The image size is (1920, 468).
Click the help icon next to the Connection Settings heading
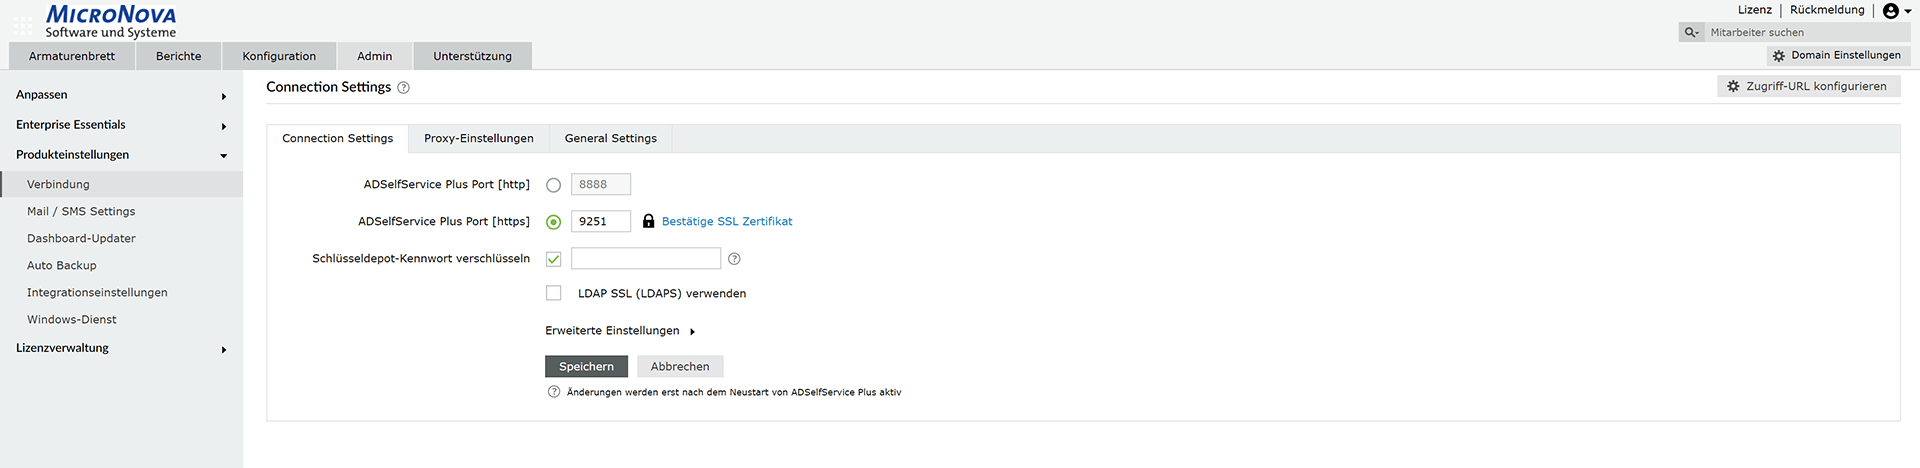pyautogui.click(x=404, y=88)
